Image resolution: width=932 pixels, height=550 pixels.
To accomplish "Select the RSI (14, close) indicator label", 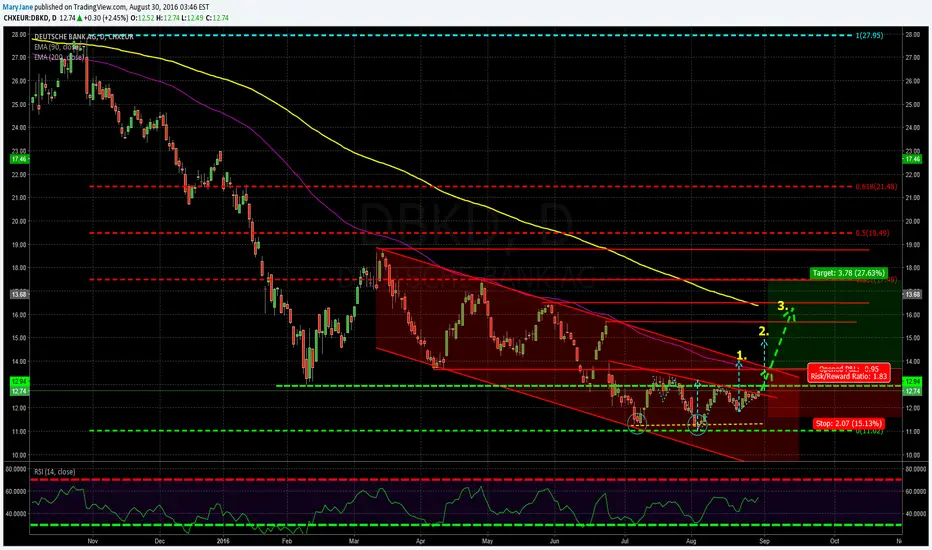I will 55,472.
